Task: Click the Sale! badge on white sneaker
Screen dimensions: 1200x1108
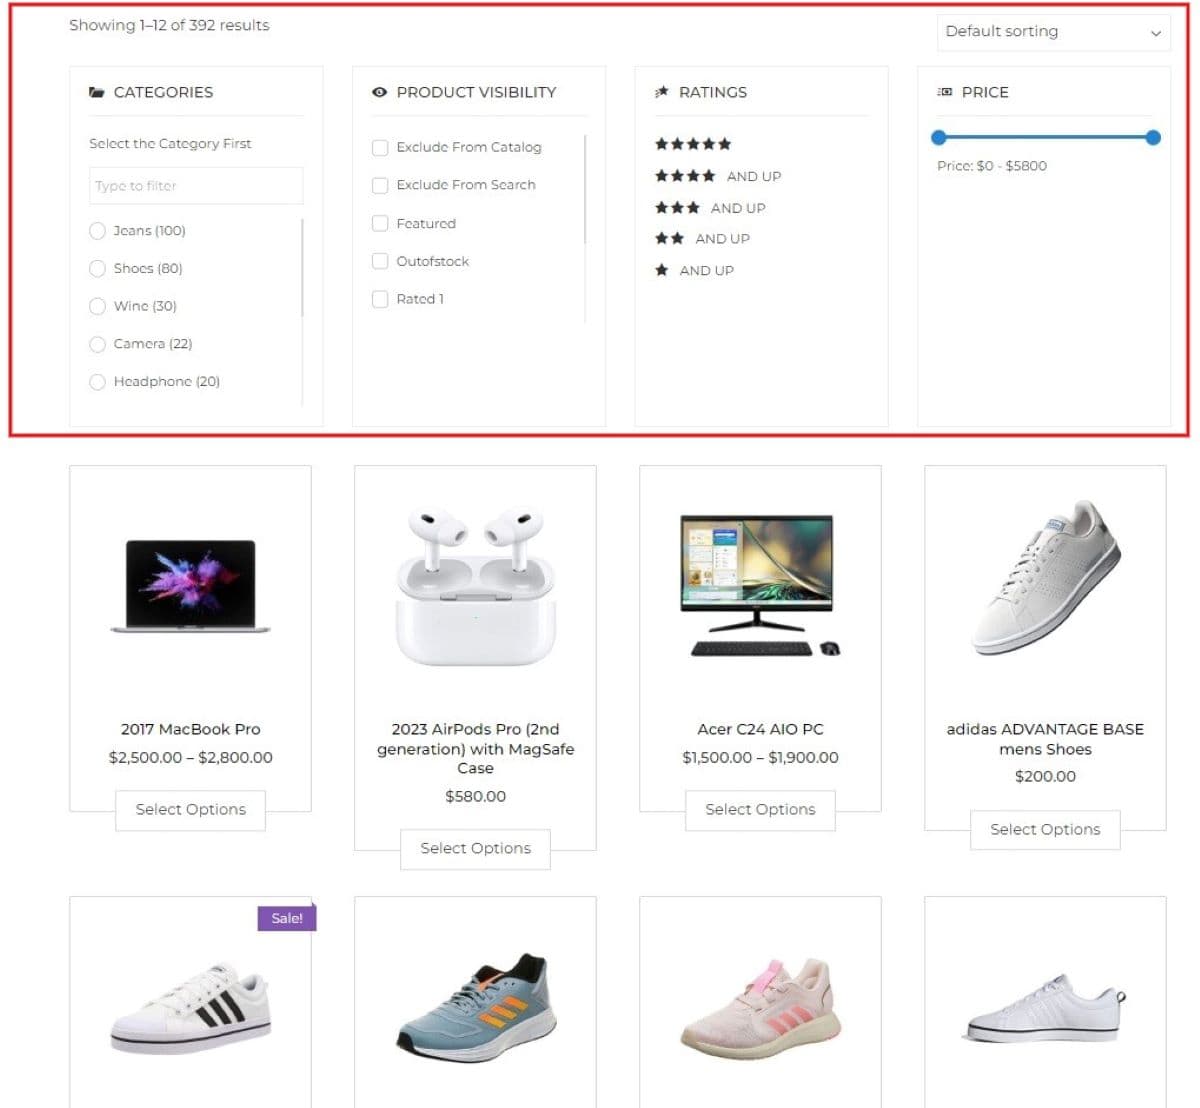Action: pos(287,918)
